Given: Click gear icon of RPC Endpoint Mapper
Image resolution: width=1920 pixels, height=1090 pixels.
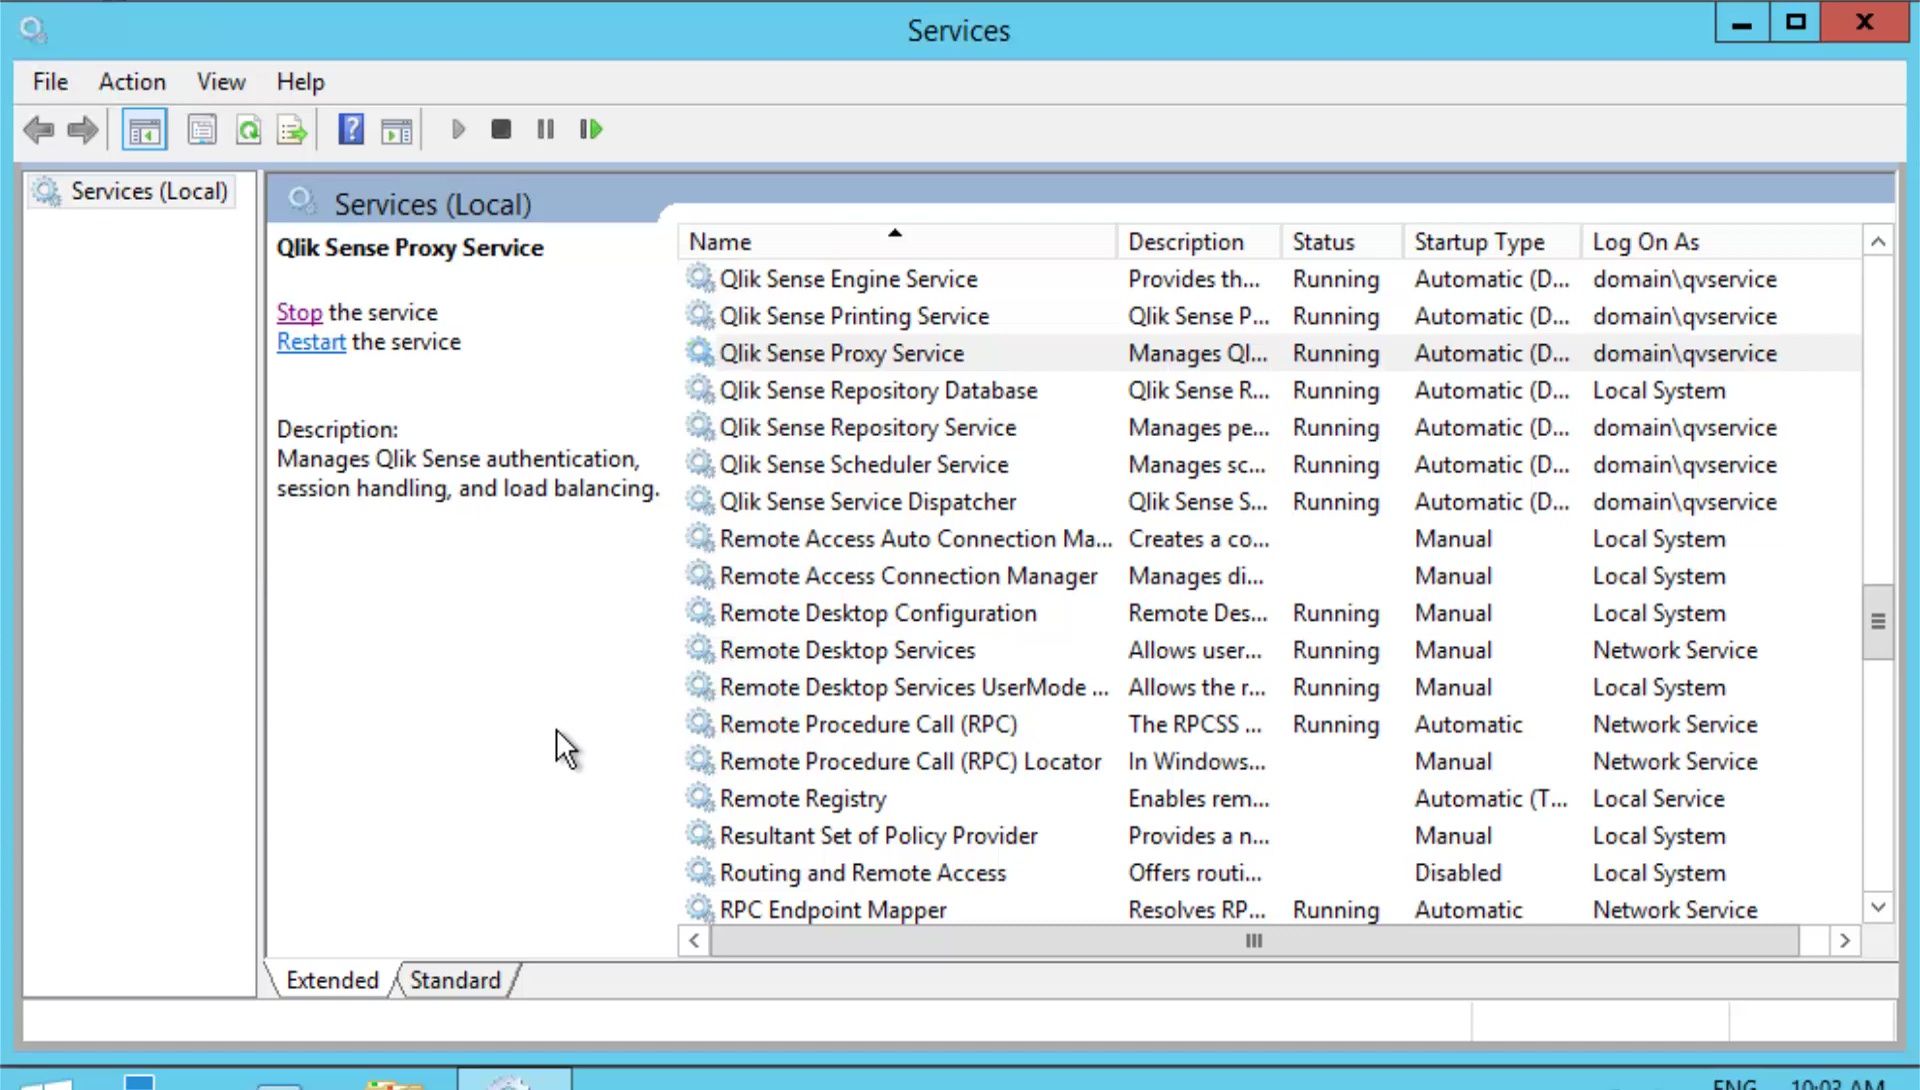Looking at the screenshot, I should (x=699, y=908).
